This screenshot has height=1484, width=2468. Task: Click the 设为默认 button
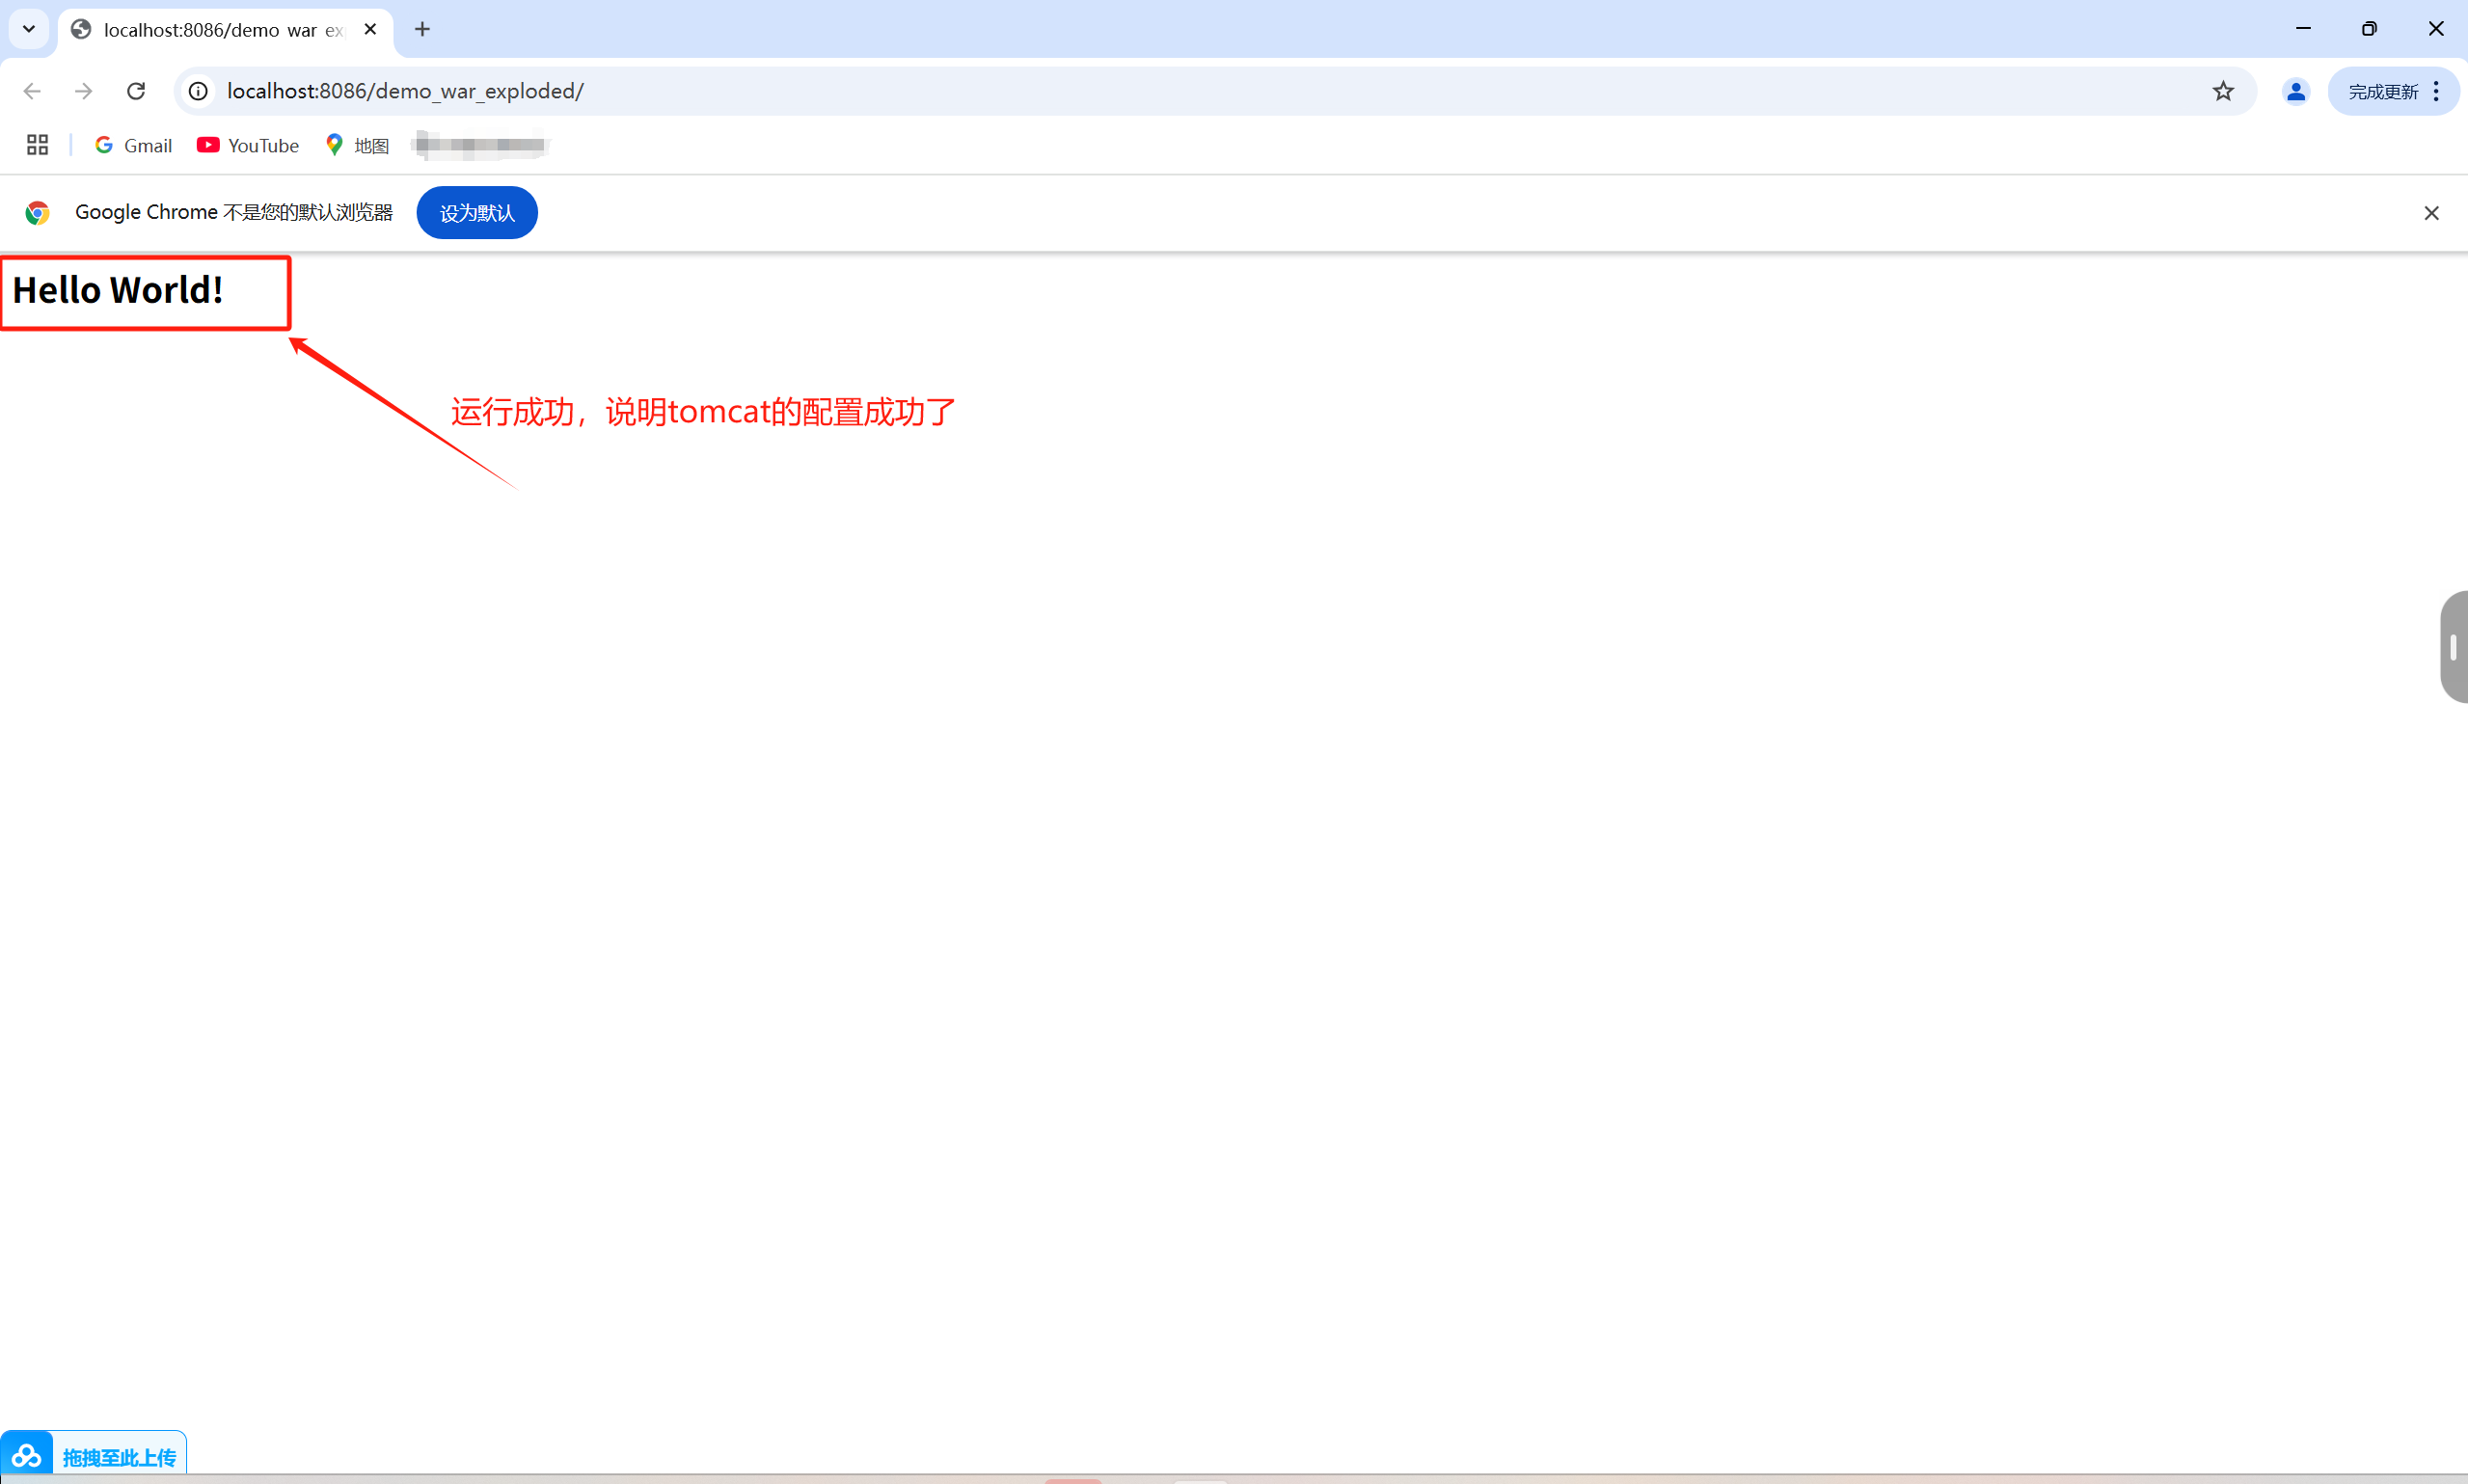point(476,213)
